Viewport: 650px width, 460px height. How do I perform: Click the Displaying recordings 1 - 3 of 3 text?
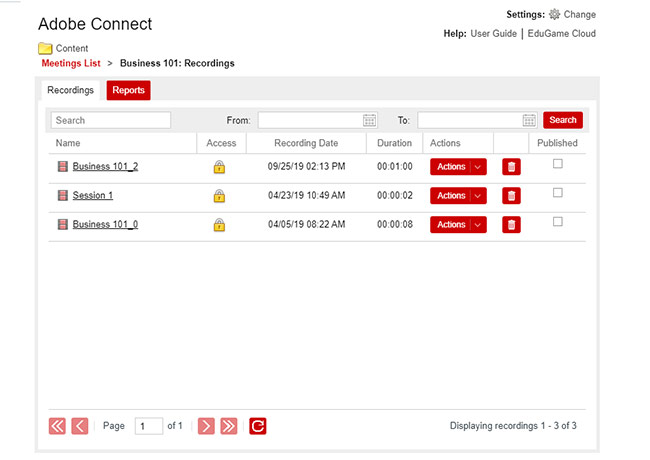tap(513, 426)
